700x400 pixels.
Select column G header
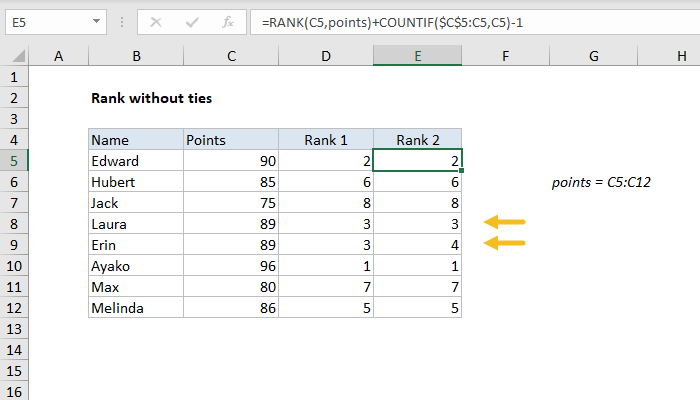[x=593, y=56]
